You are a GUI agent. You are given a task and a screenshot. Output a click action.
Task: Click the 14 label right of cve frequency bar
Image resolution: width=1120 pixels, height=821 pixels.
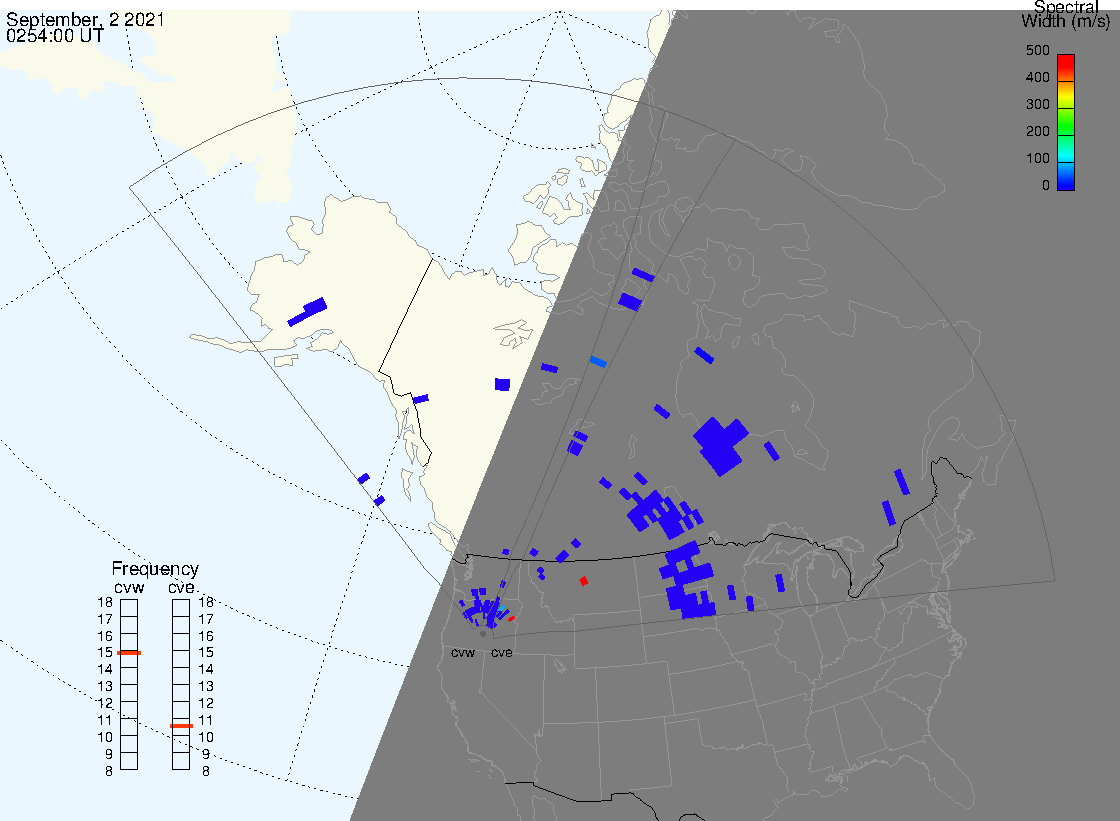pyautogui.click(x=206, y=670)
